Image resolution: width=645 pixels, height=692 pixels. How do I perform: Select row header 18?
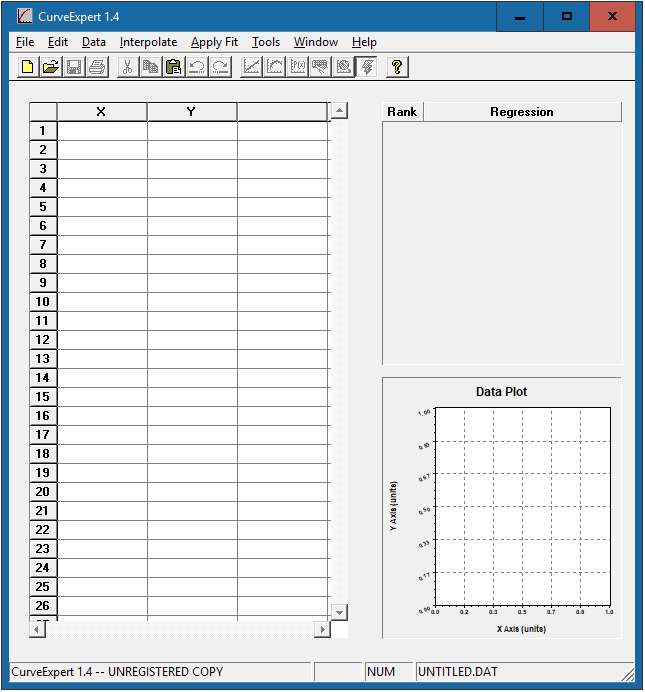[43, 454]
